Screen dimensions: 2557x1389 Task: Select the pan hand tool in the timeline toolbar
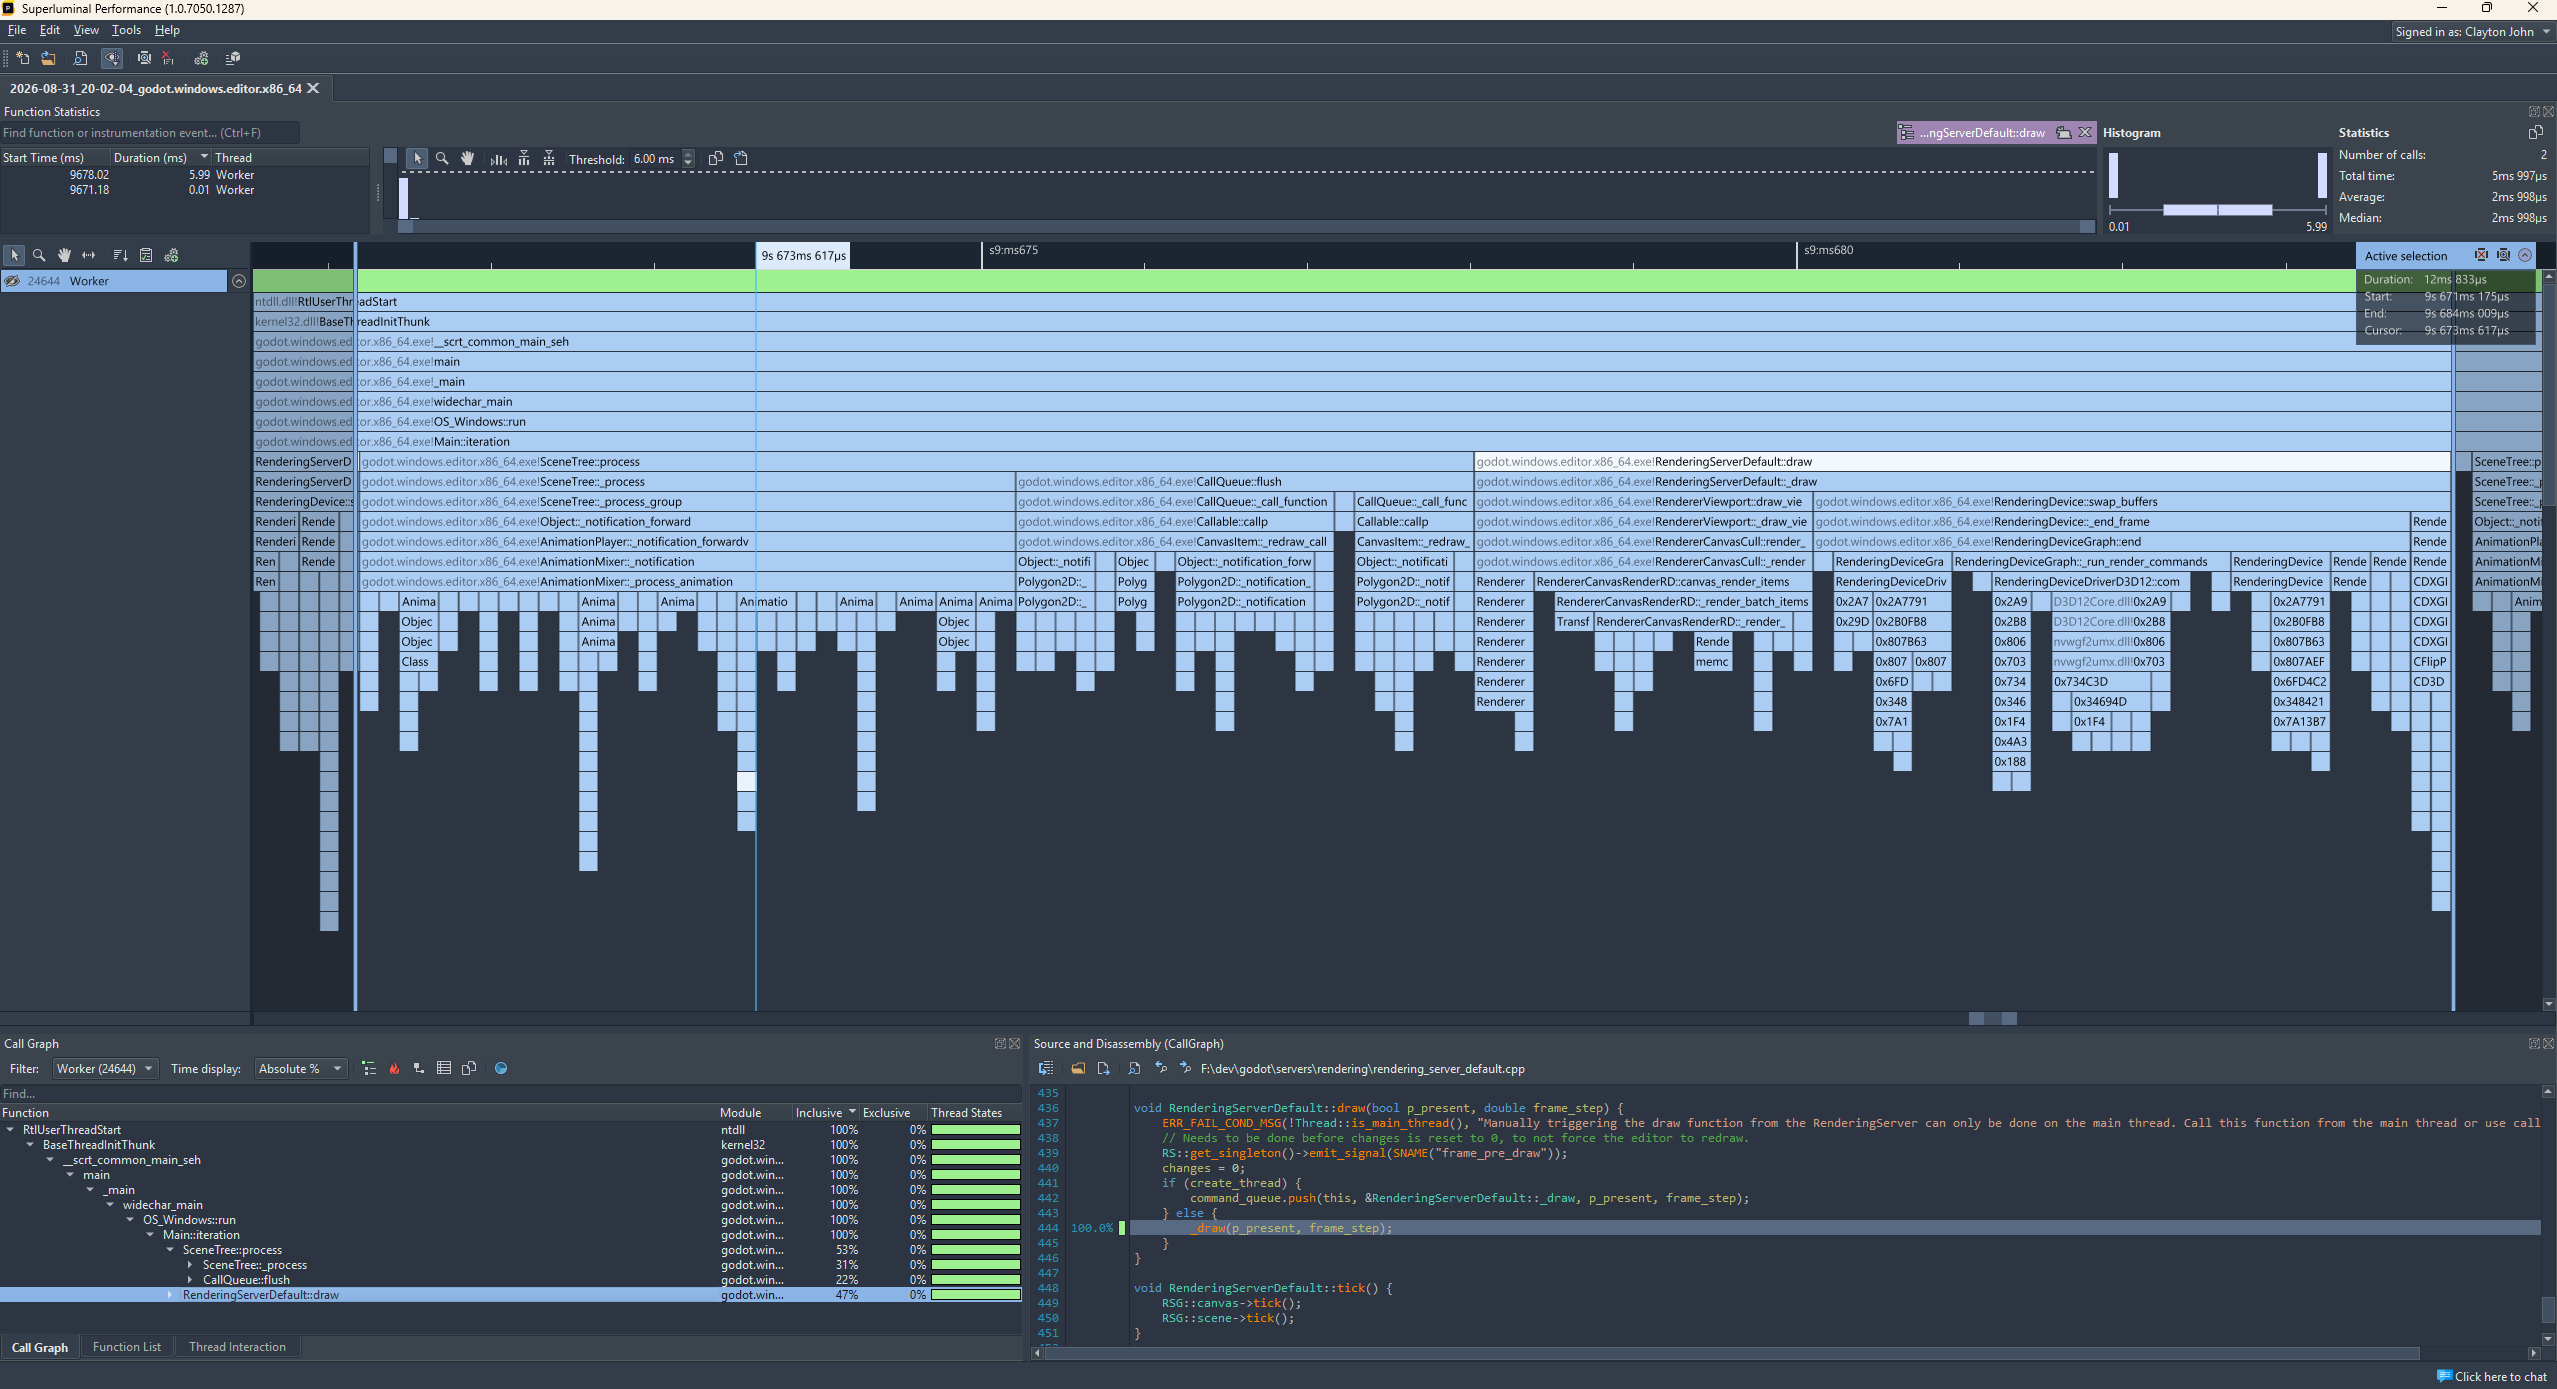point(64,255)
